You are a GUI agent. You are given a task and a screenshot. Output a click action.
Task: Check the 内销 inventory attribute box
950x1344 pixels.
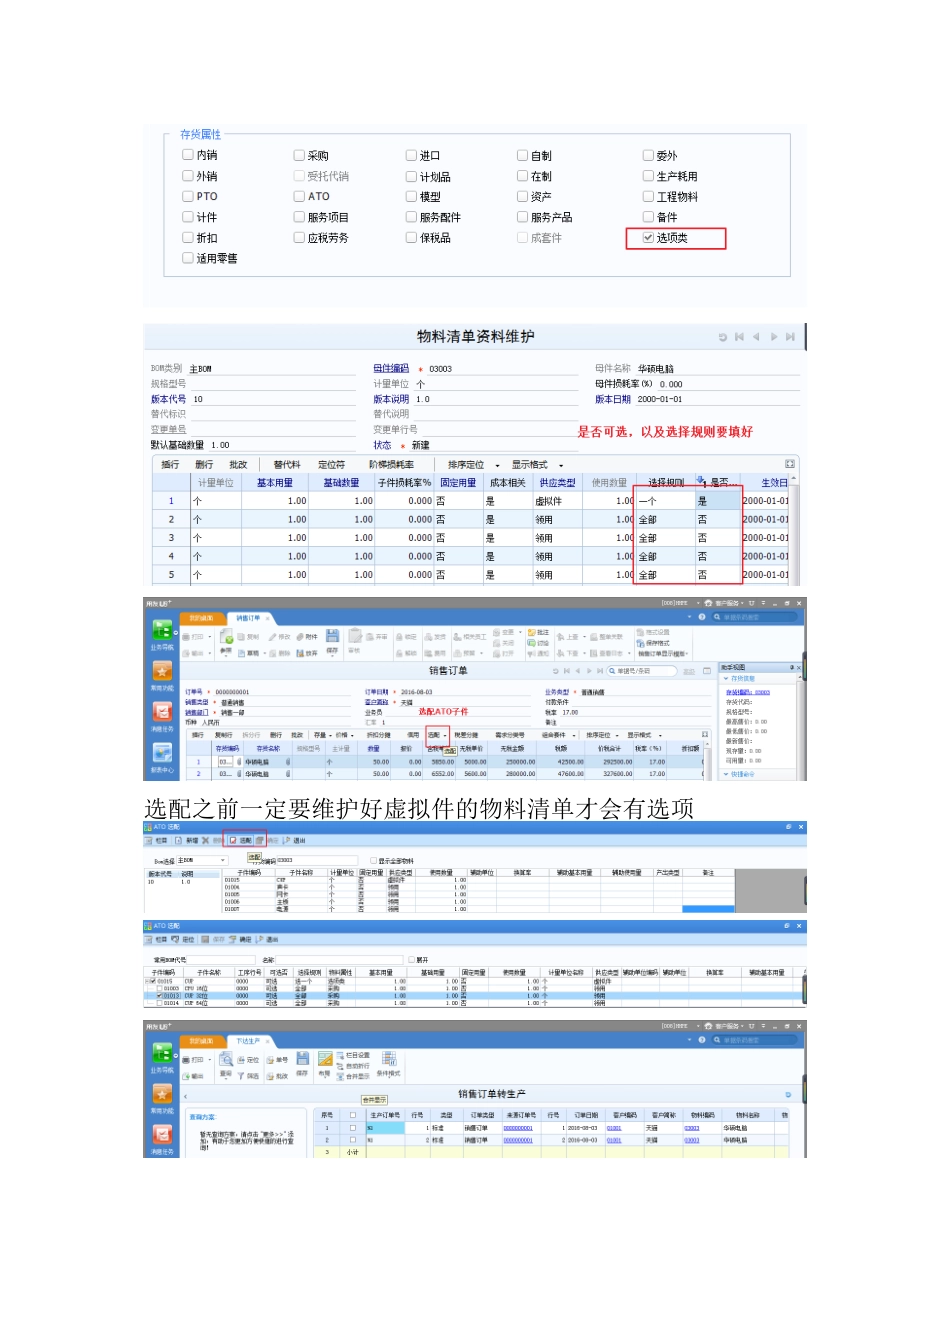[x=187, y=155]
